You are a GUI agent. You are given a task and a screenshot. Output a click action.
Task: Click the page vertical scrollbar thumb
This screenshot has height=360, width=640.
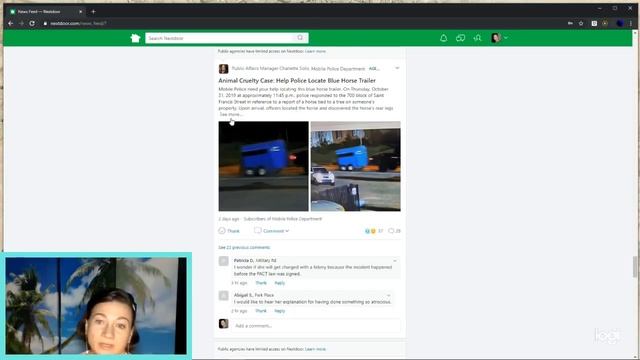(635, 267)
